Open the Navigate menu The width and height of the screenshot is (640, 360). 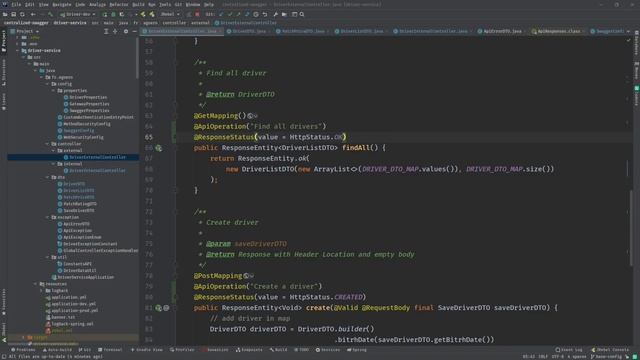click(x=62, y=4)
